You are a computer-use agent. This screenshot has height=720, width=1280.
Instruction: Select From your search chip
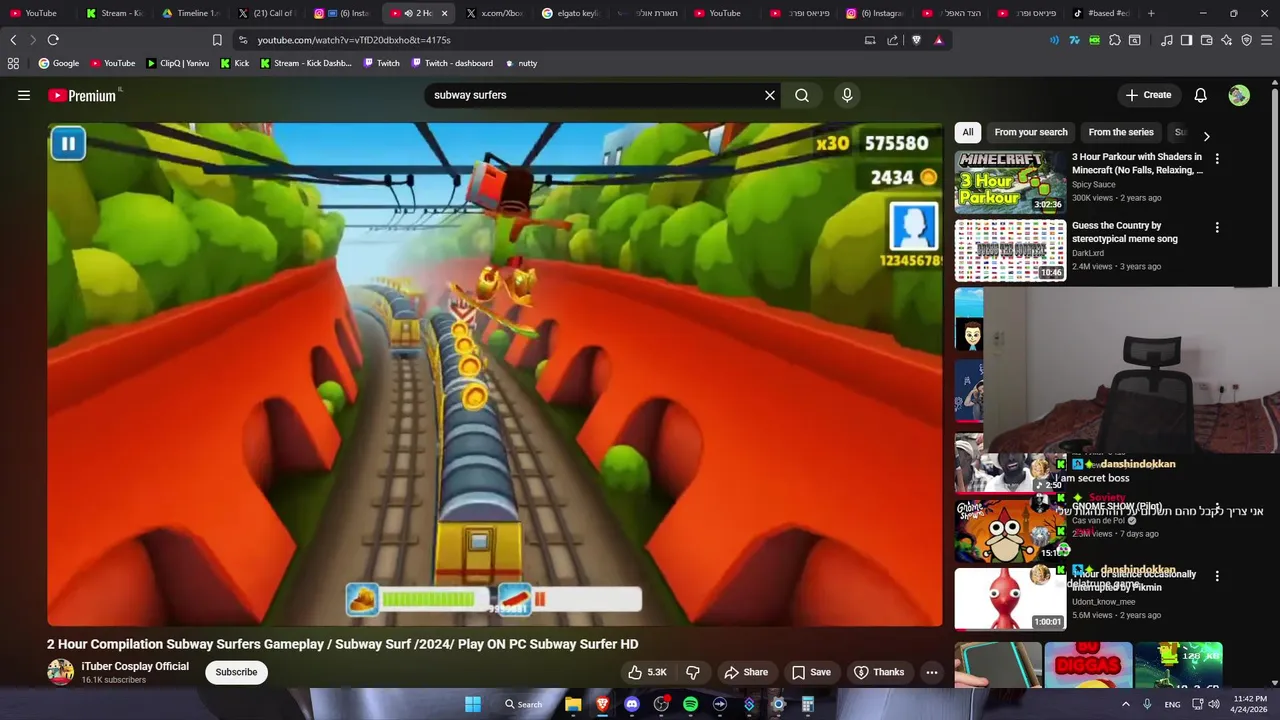1031,132
